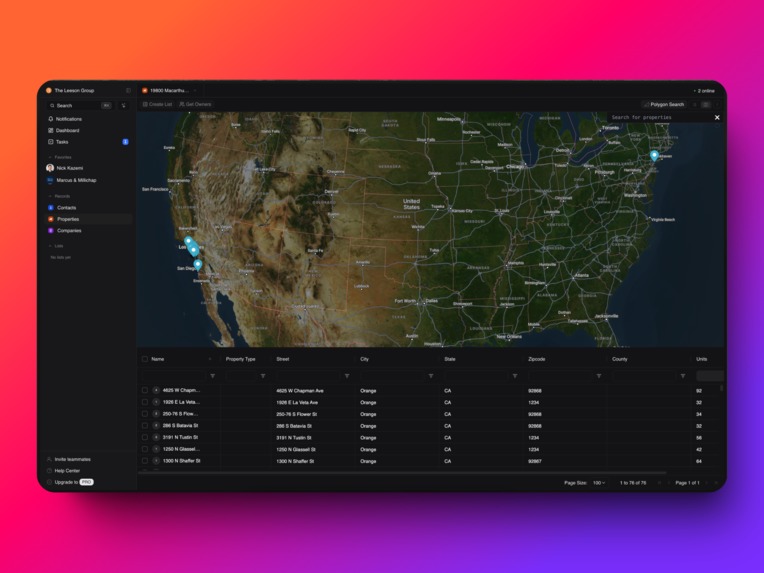Open the Property Type column filter icon

pyautogui.click(x=263, y=376)
